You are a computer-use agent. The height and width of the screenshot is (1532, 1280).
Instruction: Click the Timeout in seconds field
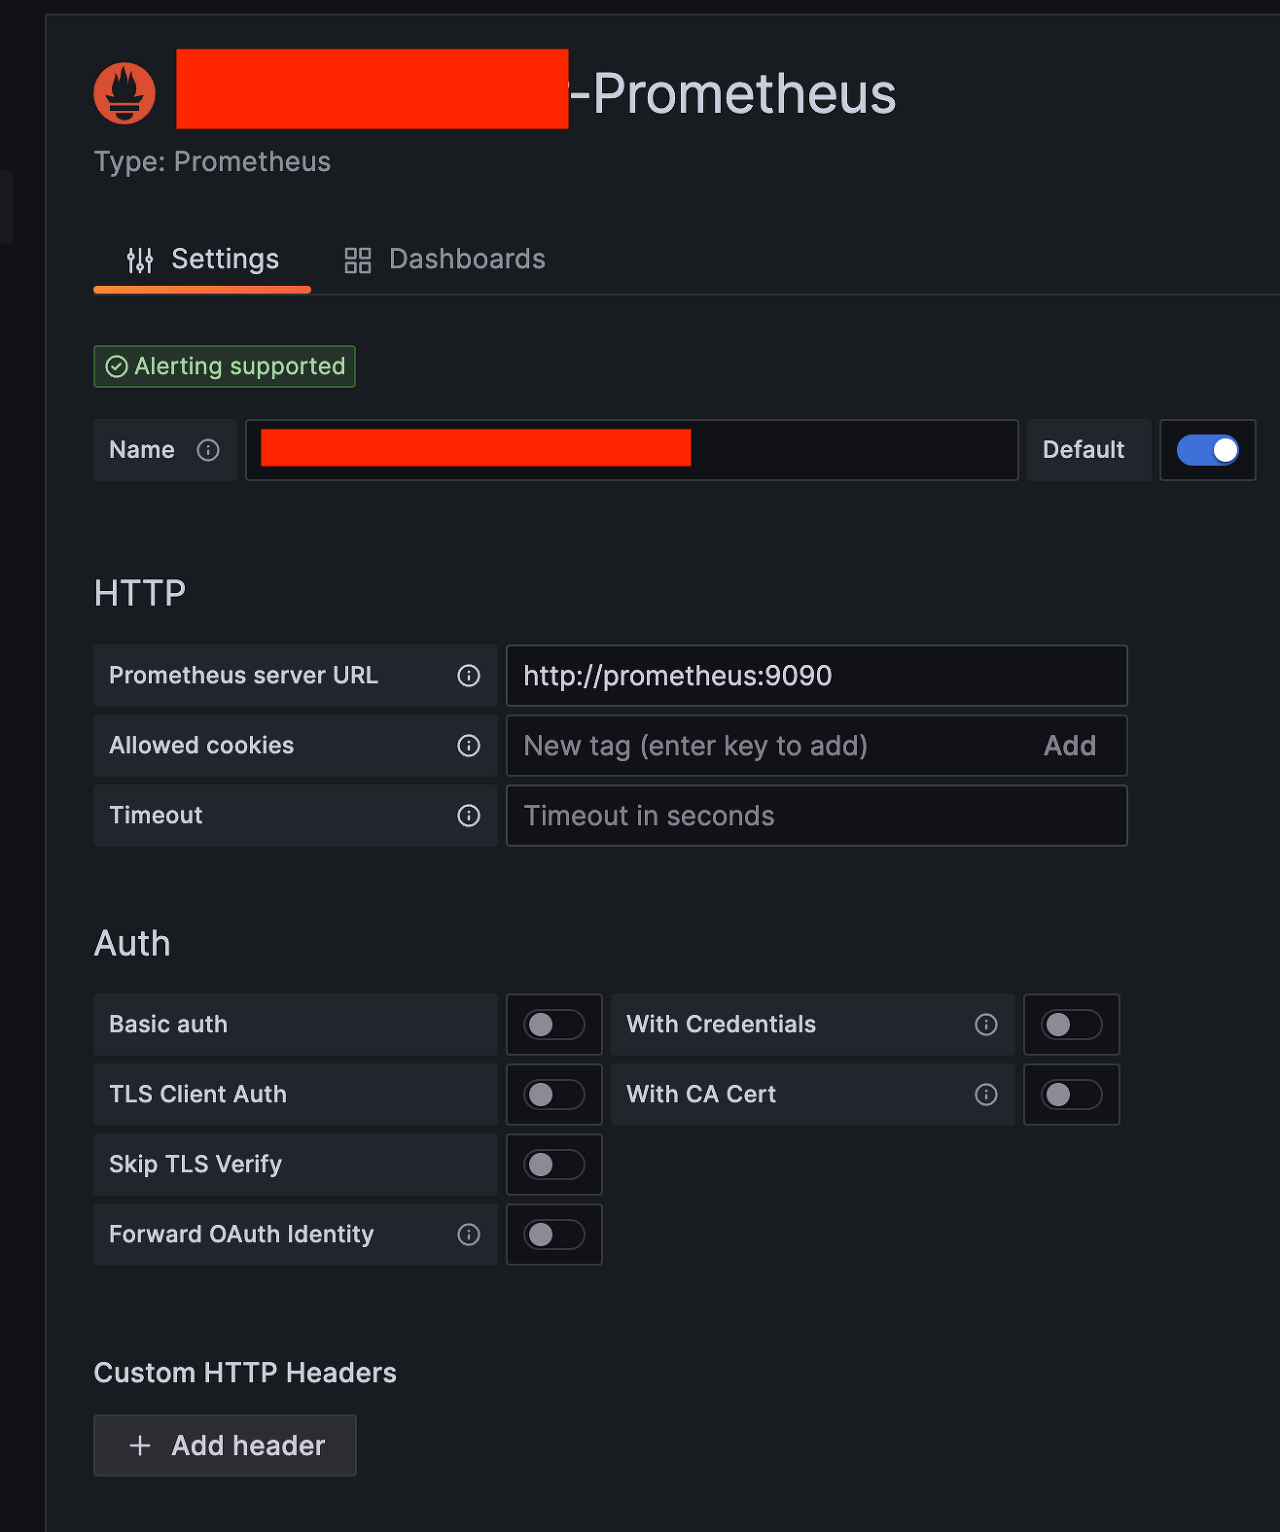pos(817,816)
